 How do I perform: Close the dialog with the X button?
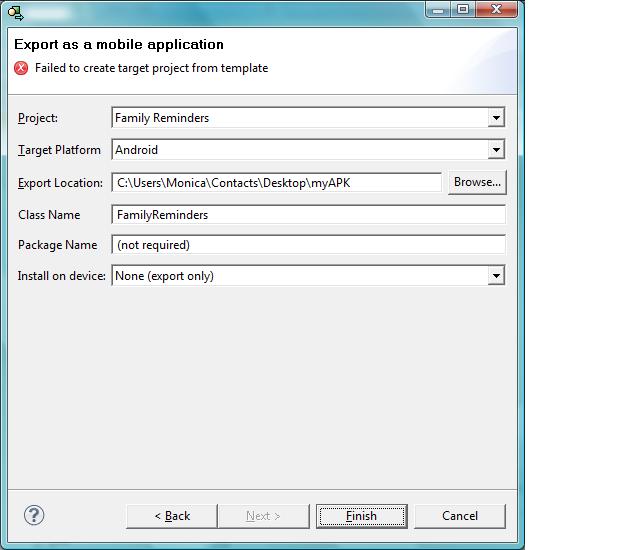[497, 9]
